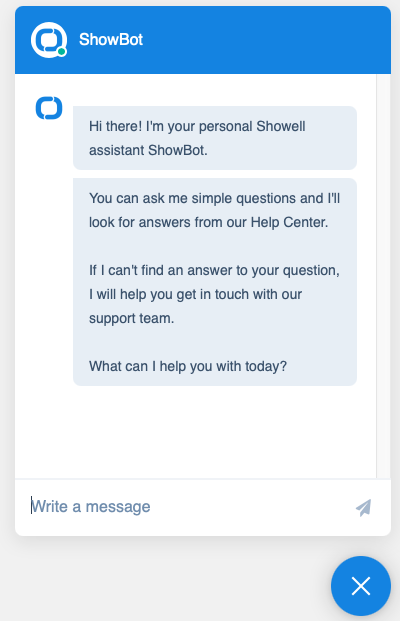Click the word 'Showell' in greeting
The width and height of the screenshot is (400, 621).
(x=281, y=126)
